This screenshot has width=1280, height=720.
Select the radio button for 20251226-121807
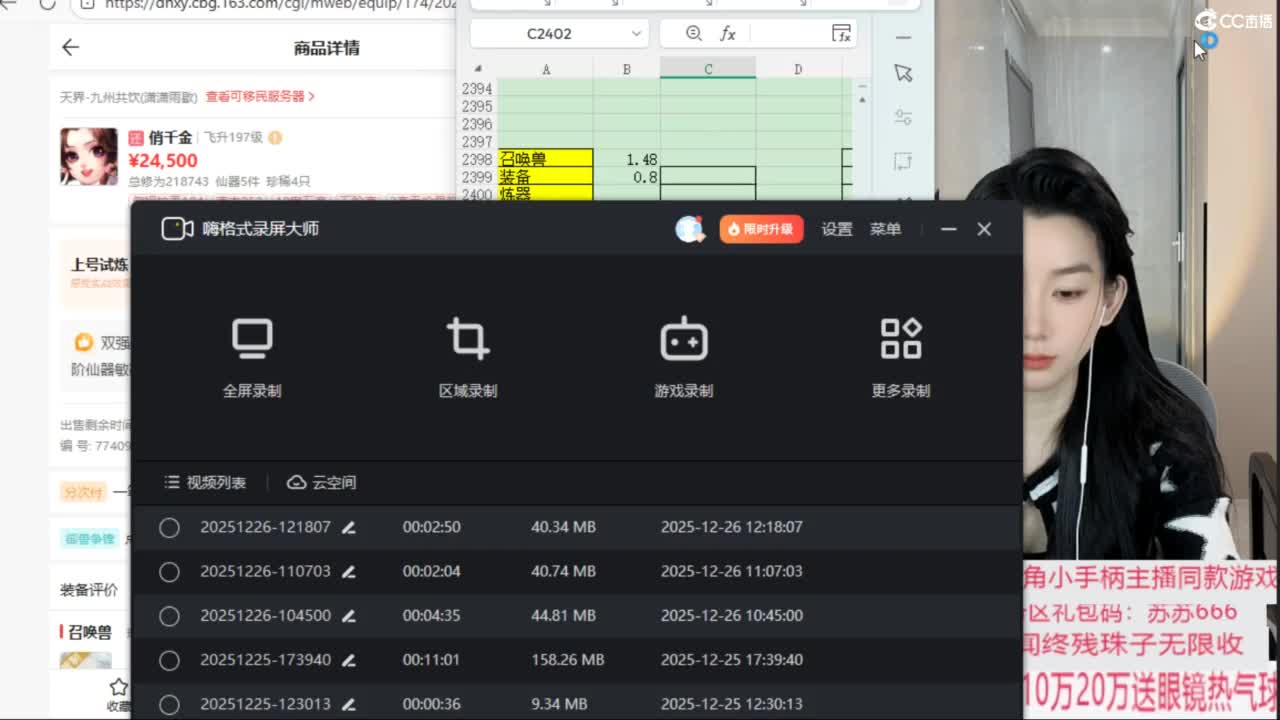tap(169, 528)
